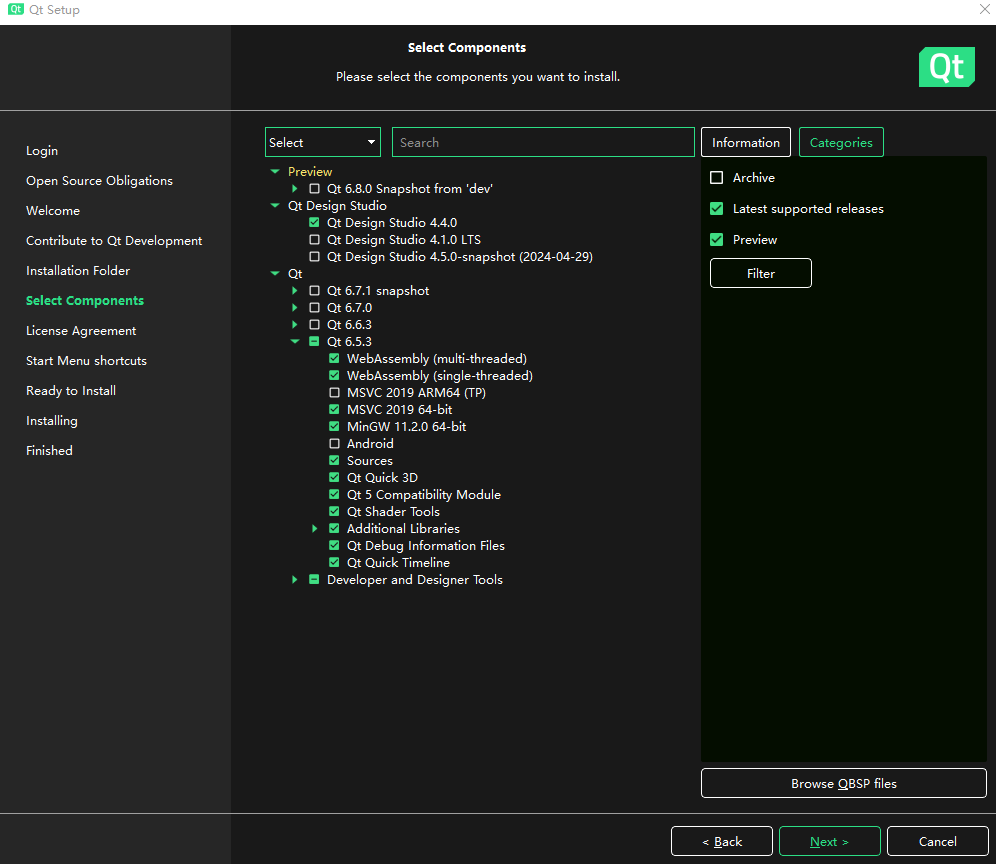
Task: Close the Qt Setup window
Action: [x=984, y=10]
